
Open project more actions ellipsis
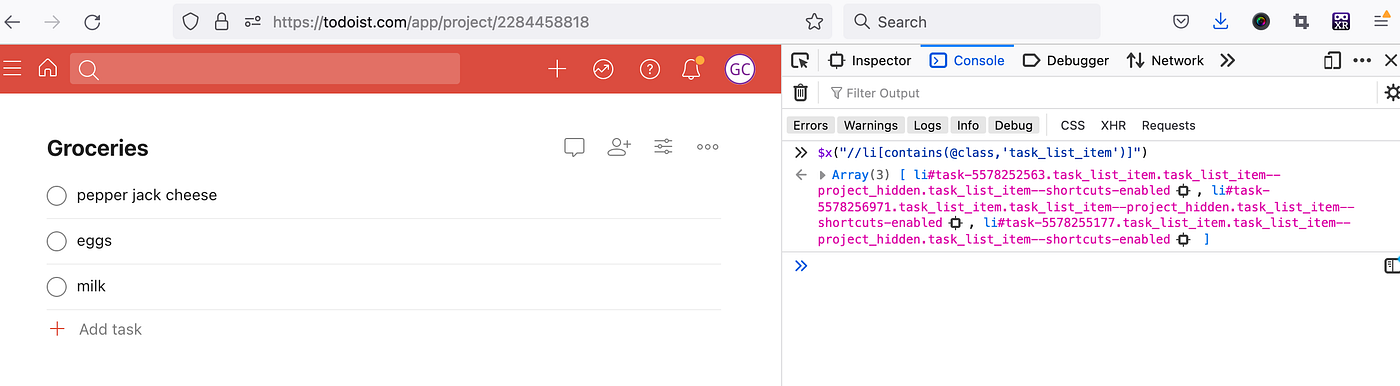coord(708,147)
